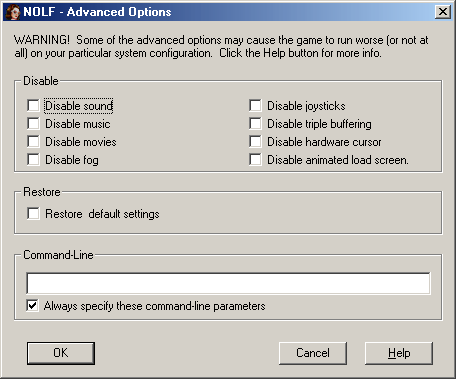The width and height of the screenshot is (456, 379).
Task: Click the WARNING message text
Action: (221, 46)
